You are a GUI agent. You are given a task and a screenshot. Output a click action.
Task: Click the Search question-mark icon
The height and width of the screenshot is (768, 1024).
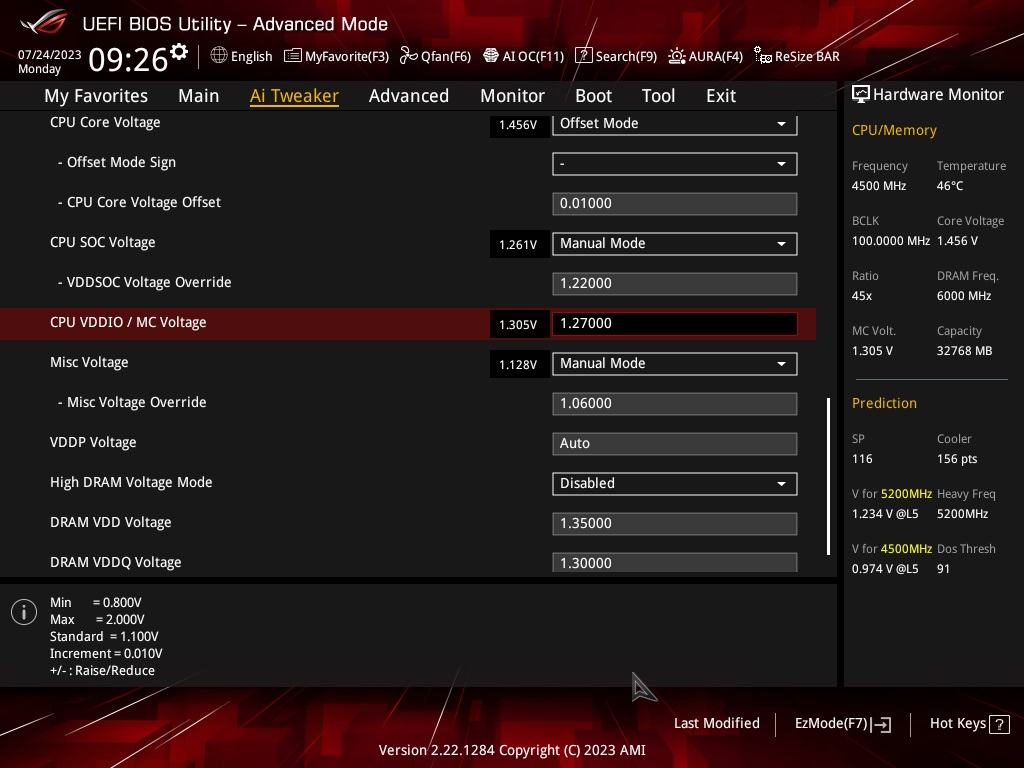(x=583, y=56)
